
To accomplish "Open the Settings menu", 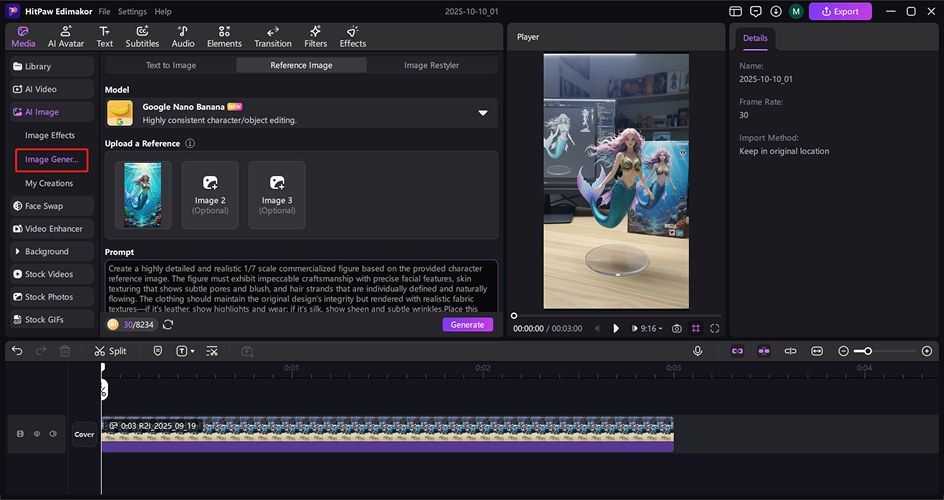I will tap(132, 12).
